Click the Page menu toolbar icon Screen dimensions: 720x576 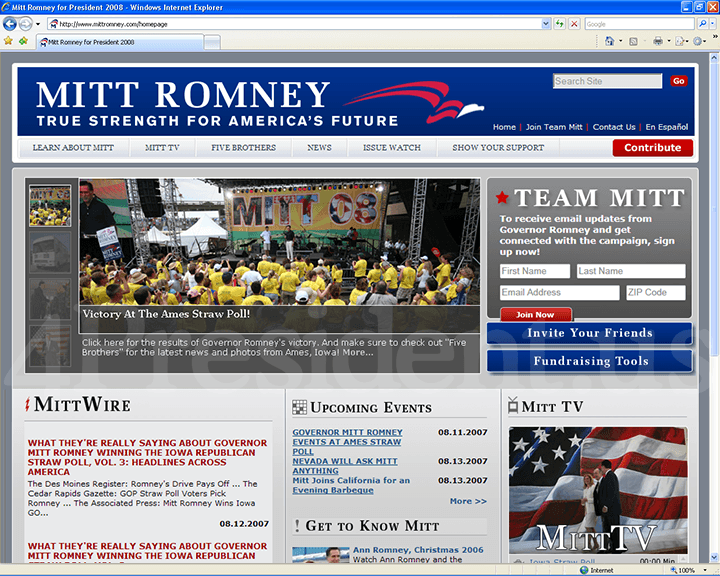681,41
